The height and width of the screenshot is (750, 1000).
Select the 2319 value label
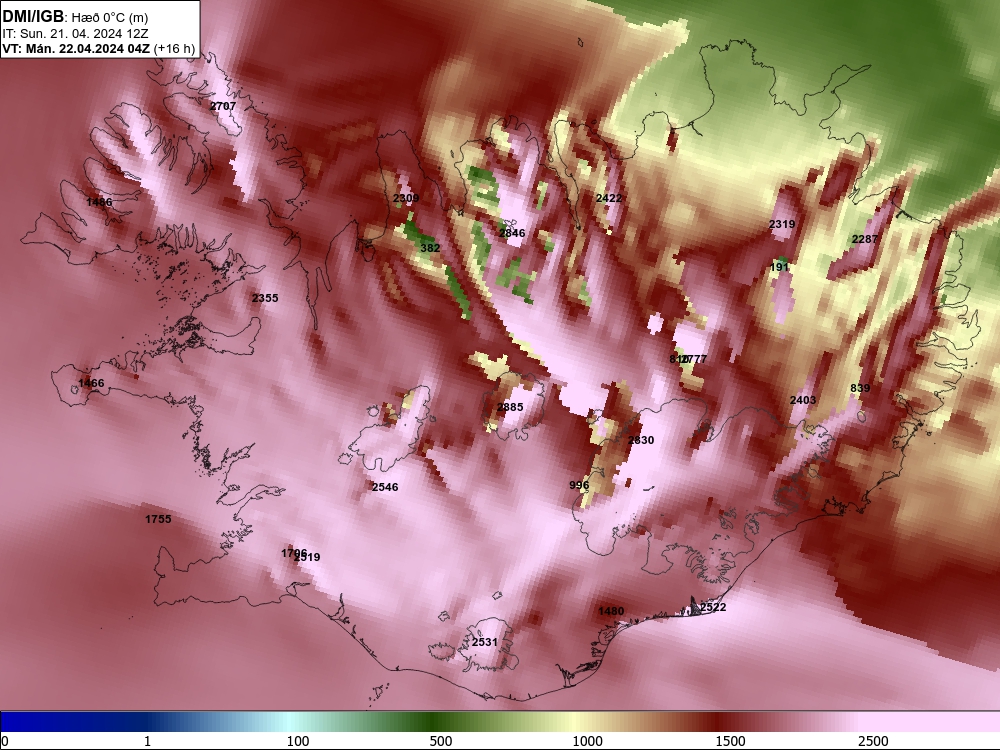point(782,224)
